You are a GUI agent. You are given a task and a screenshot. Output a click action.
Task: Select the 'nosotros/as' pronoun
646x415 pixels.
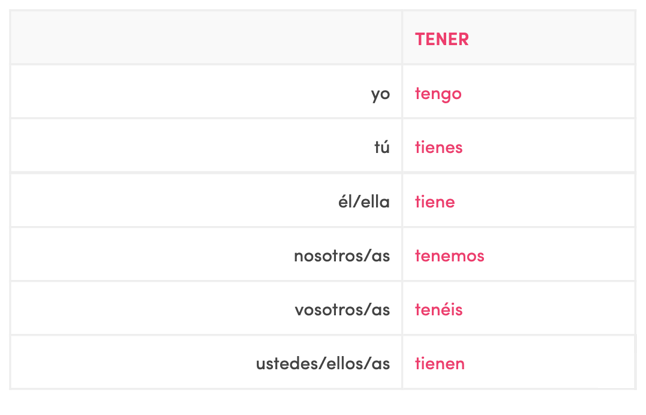point(342,255)
